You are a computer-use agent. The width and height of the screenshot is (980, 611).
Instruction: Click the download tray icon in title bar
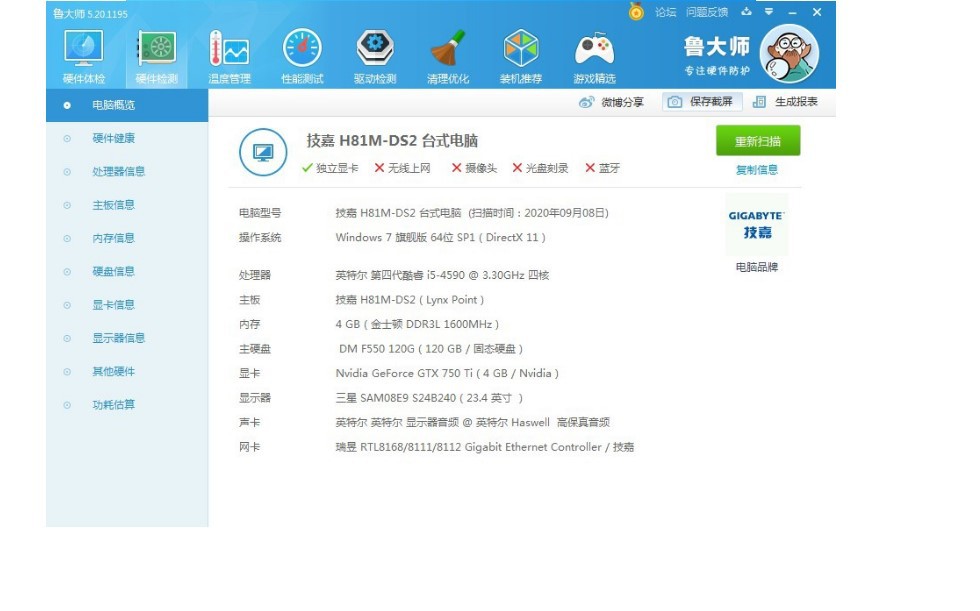tap(746, 12)
